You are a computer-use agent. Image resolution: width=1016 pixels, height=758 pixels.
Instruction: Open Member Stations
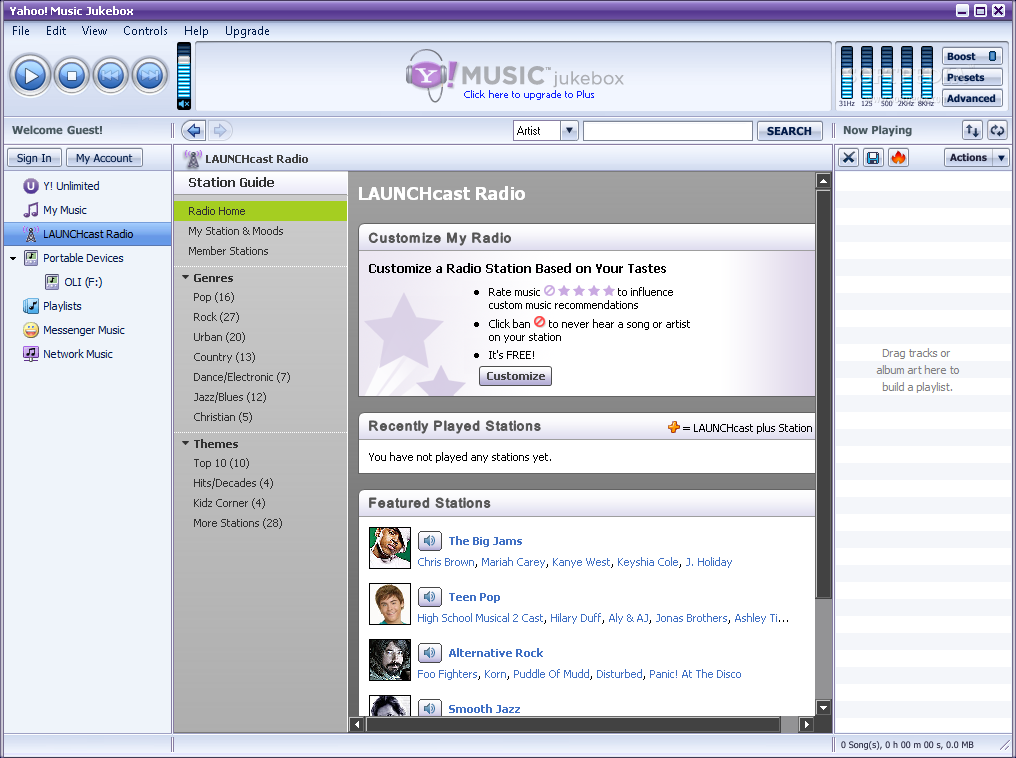228,251
